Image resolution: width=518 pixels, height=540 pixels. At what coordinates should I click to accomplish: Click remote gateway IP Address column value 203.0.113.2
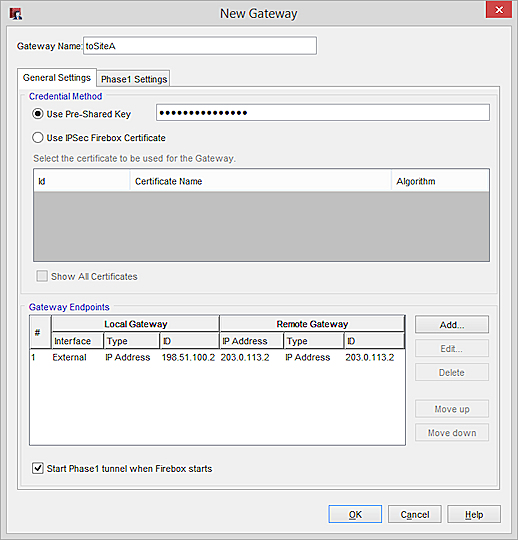245,357
